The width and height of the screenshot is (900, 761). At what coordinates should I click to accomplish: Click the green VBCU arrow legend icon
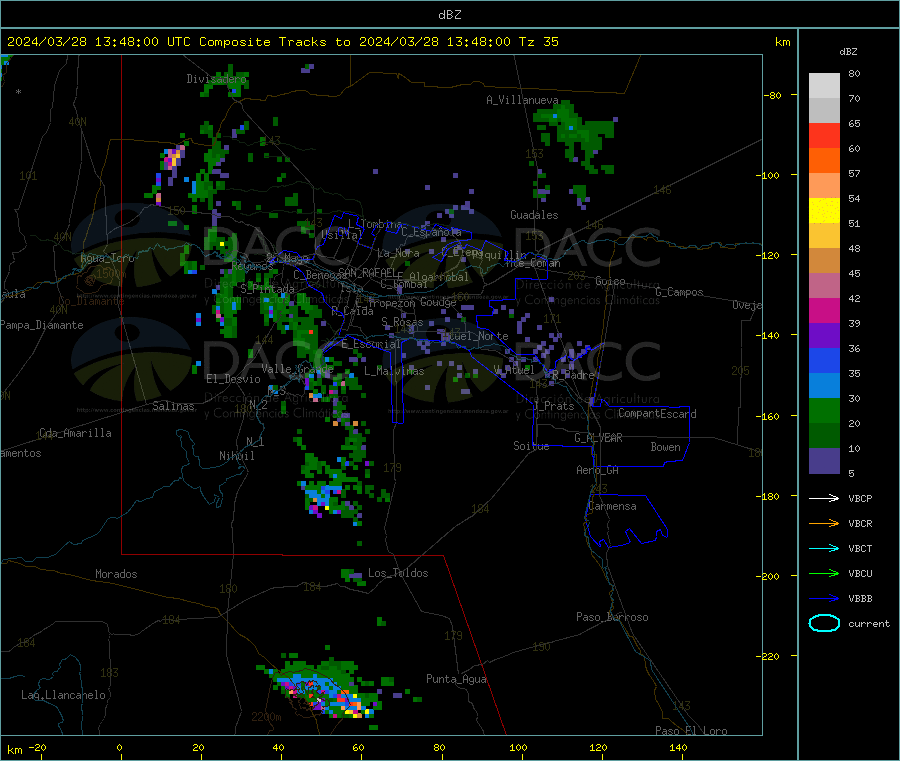824,573
